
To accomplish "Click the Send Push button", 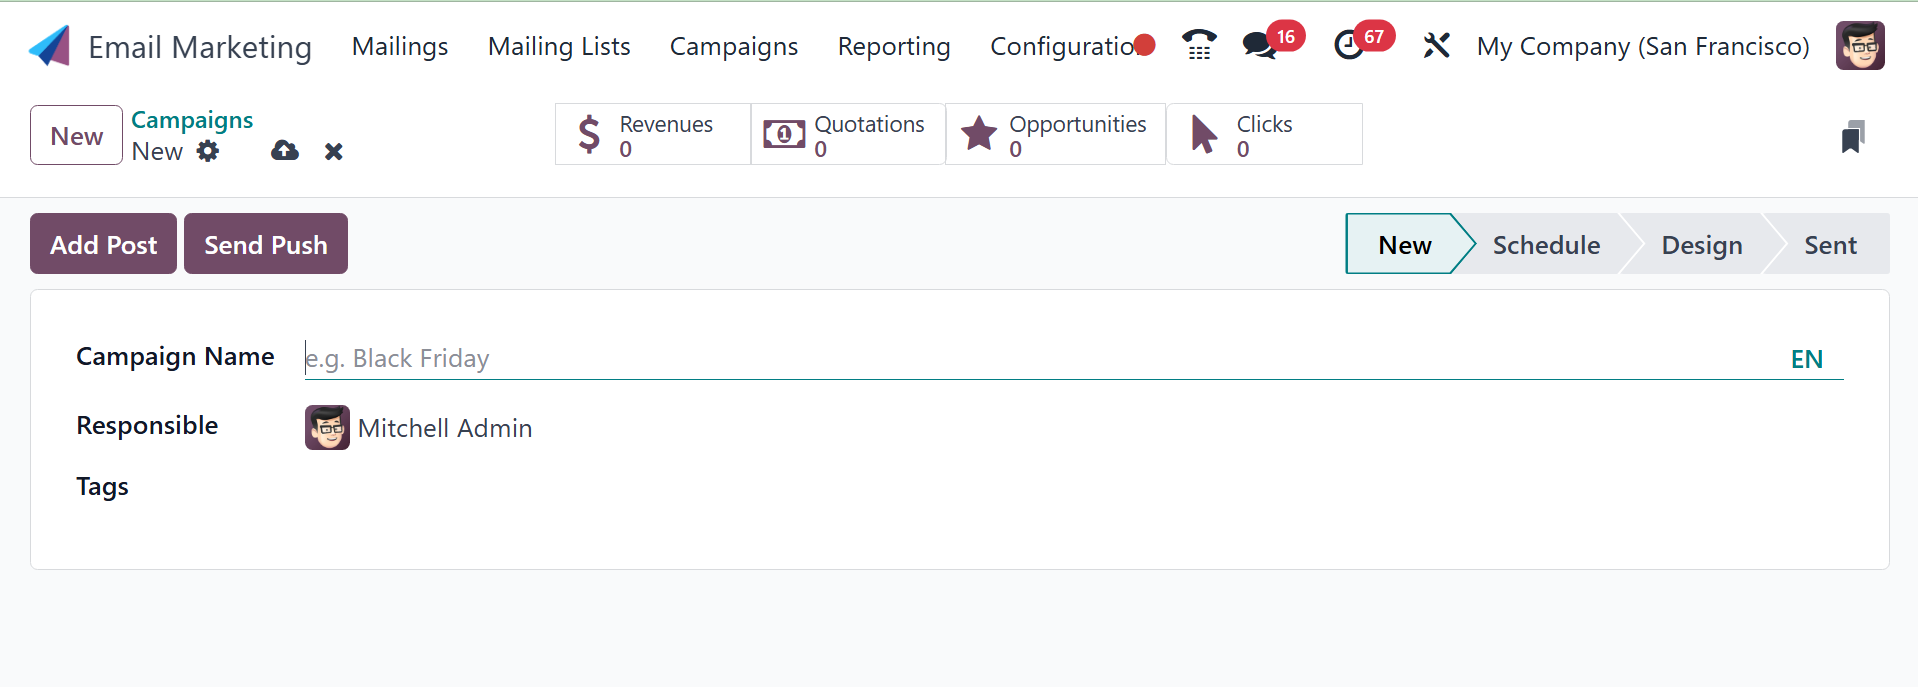I will [x=266, y=244].
